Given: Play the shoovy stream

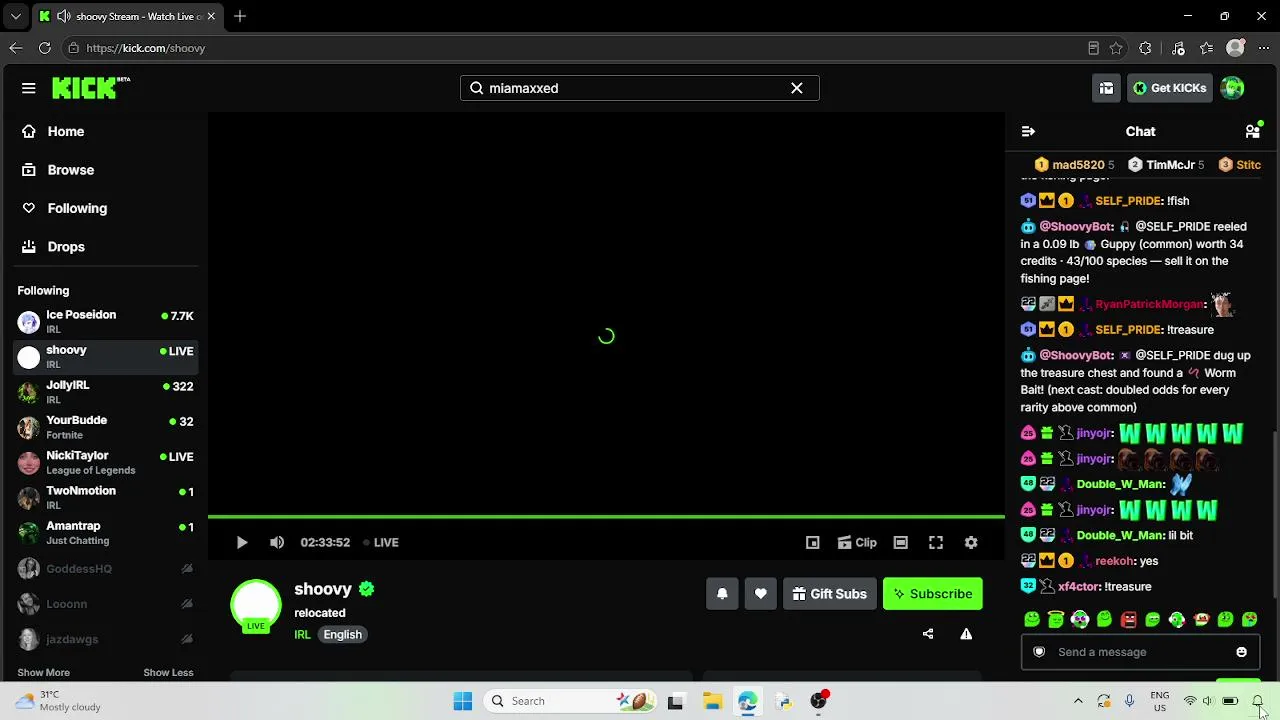Looking at the screenshot, I should click(x=242, y=542).
